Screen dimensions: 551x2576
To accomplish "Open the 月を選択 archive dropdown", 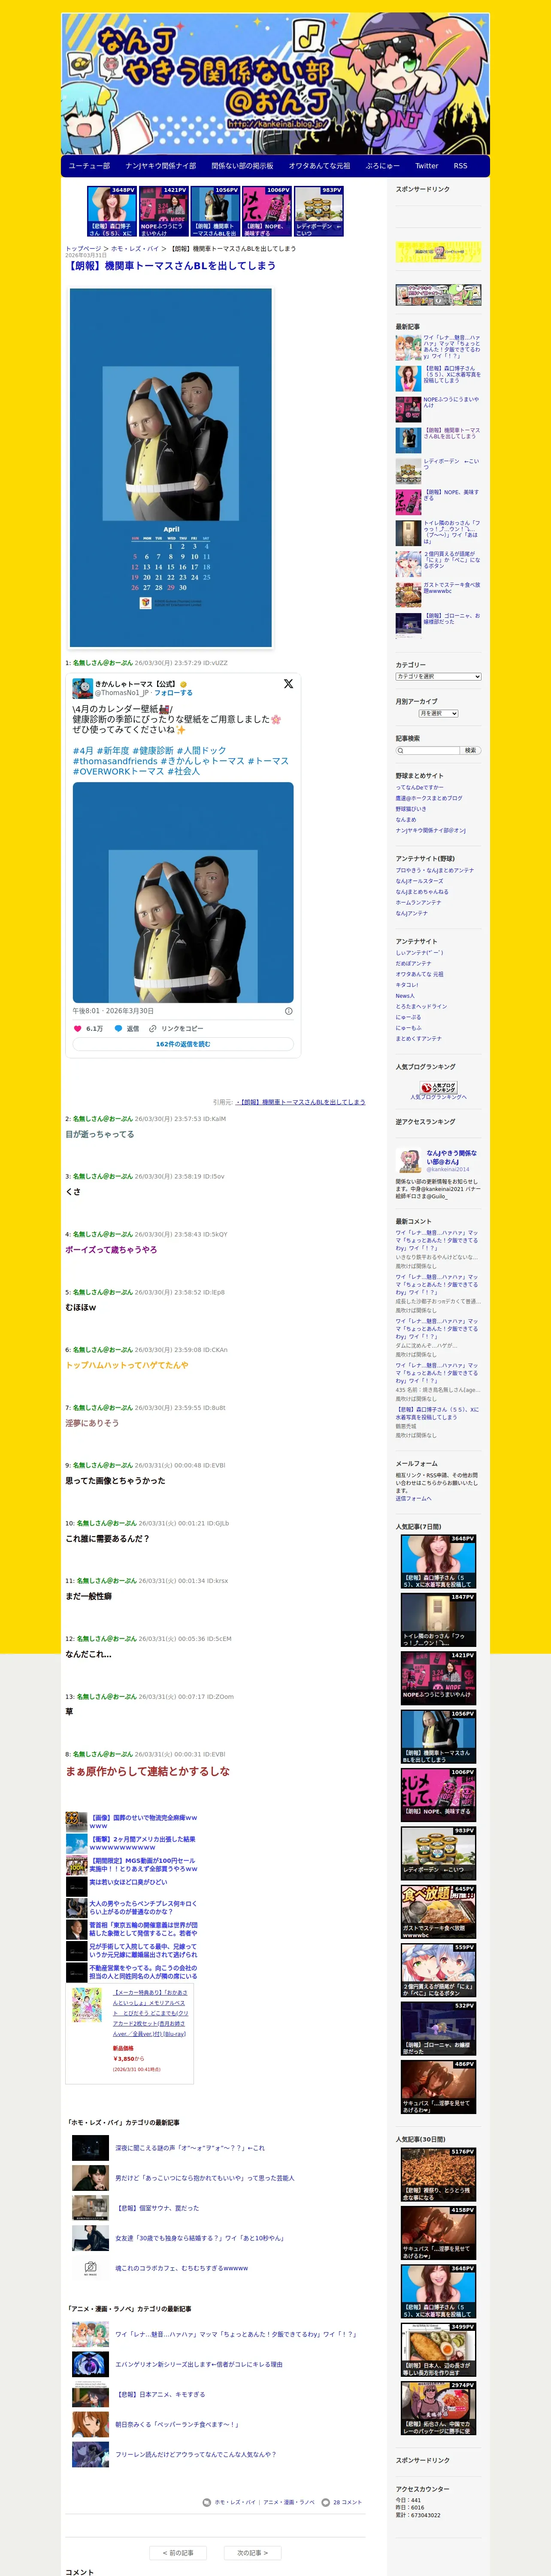I will [438, 713].
